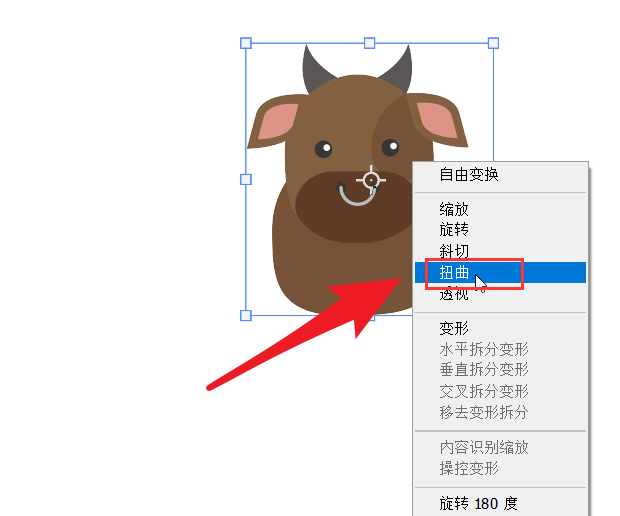This screenshot has width=620, height=516.
Task: Choose 自由变换 from the context menu
Action: [x=500, y=174]
